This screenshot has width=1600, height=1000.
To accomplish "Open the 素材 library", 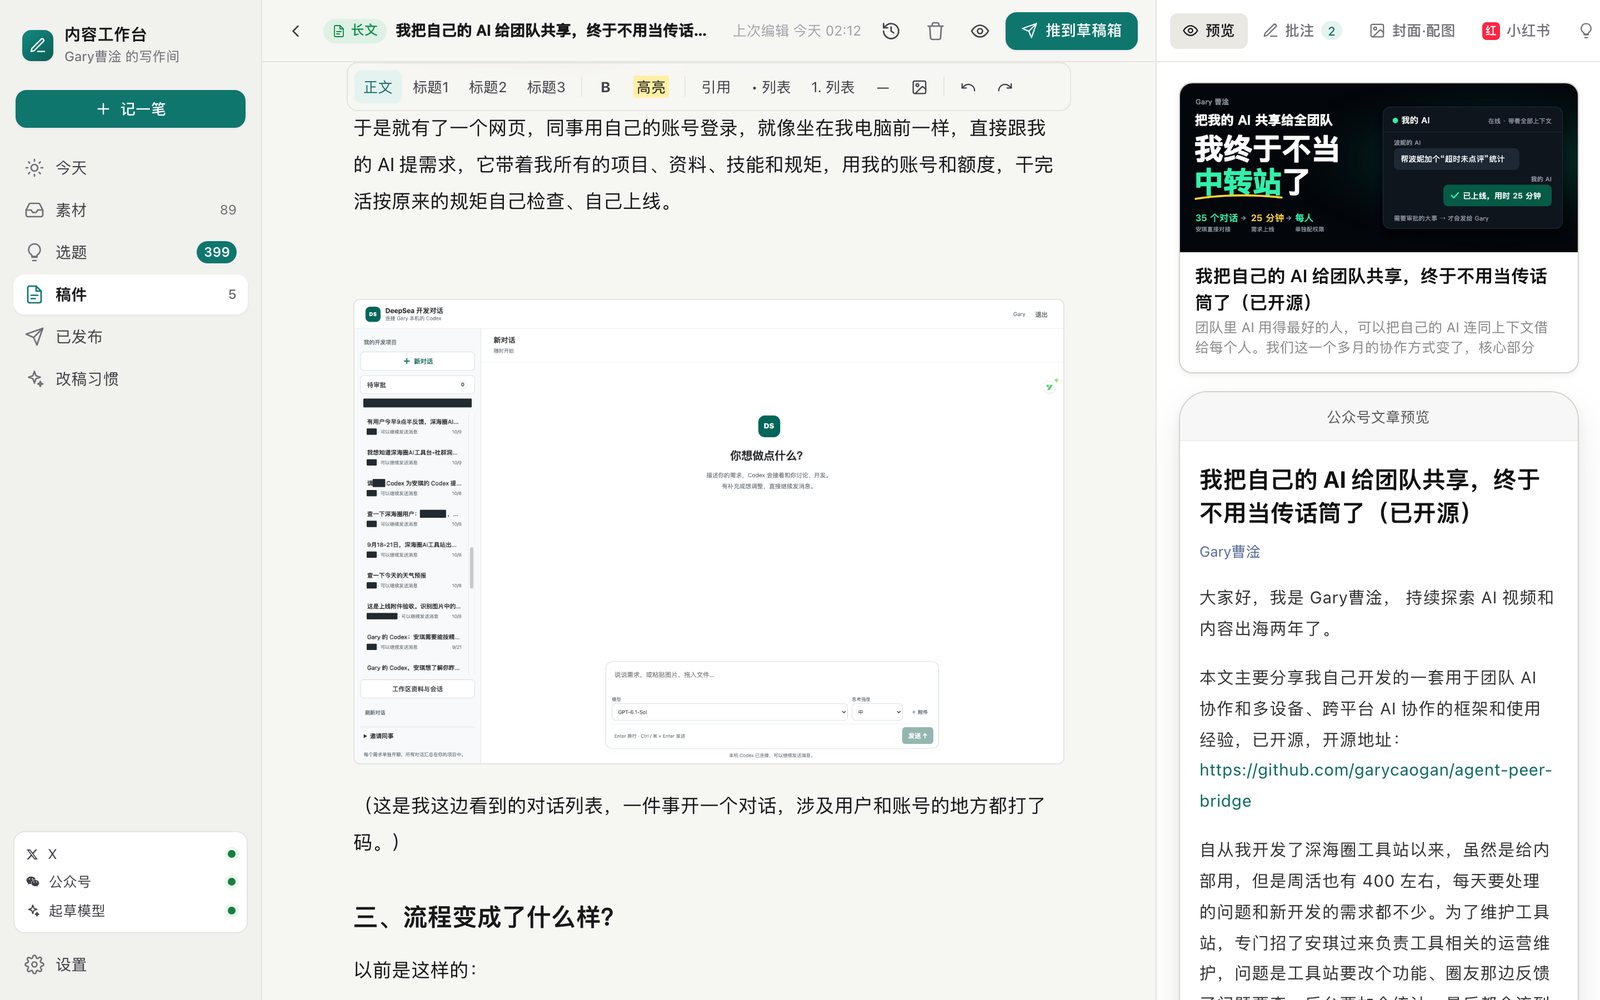I will (130, 210).
